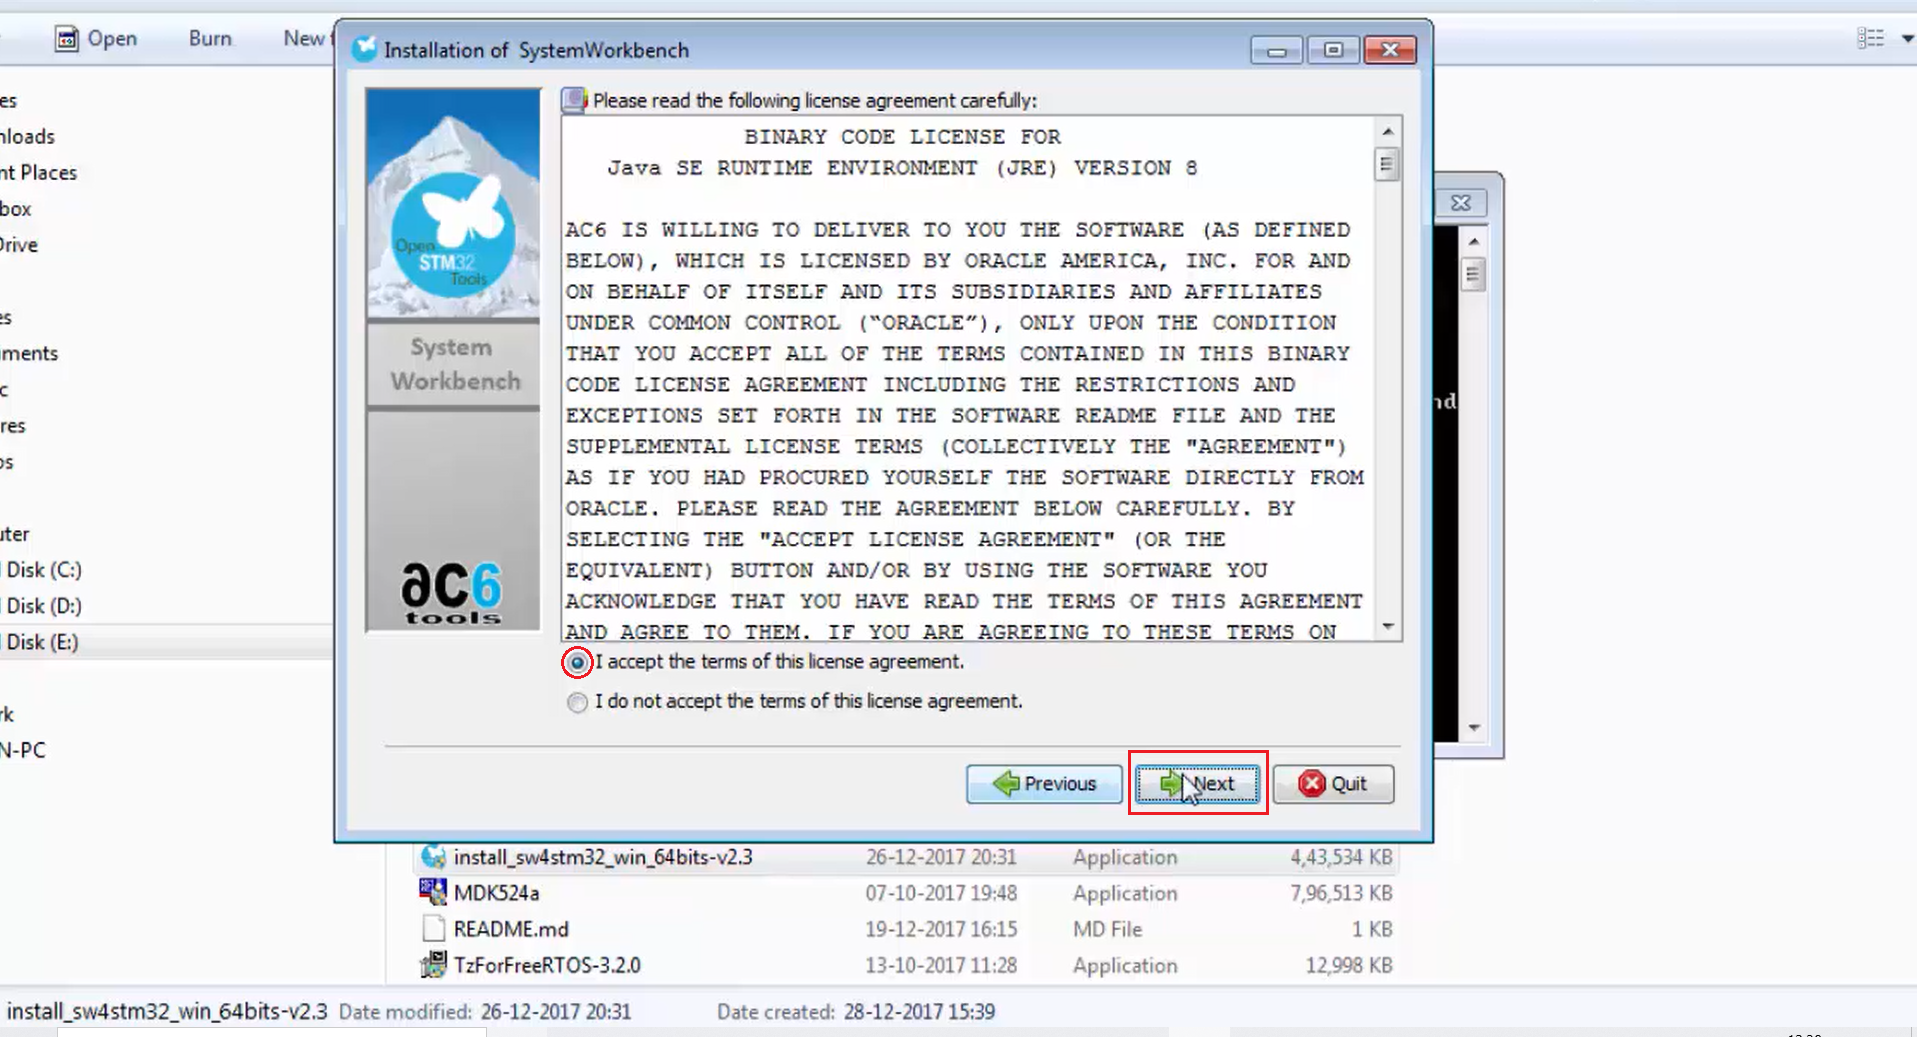The width and height of the screenshot is (1917, 1037).
Task: Click the install_sw4stm32_win_64bits-v2.3 file icon
Action: 433,857
